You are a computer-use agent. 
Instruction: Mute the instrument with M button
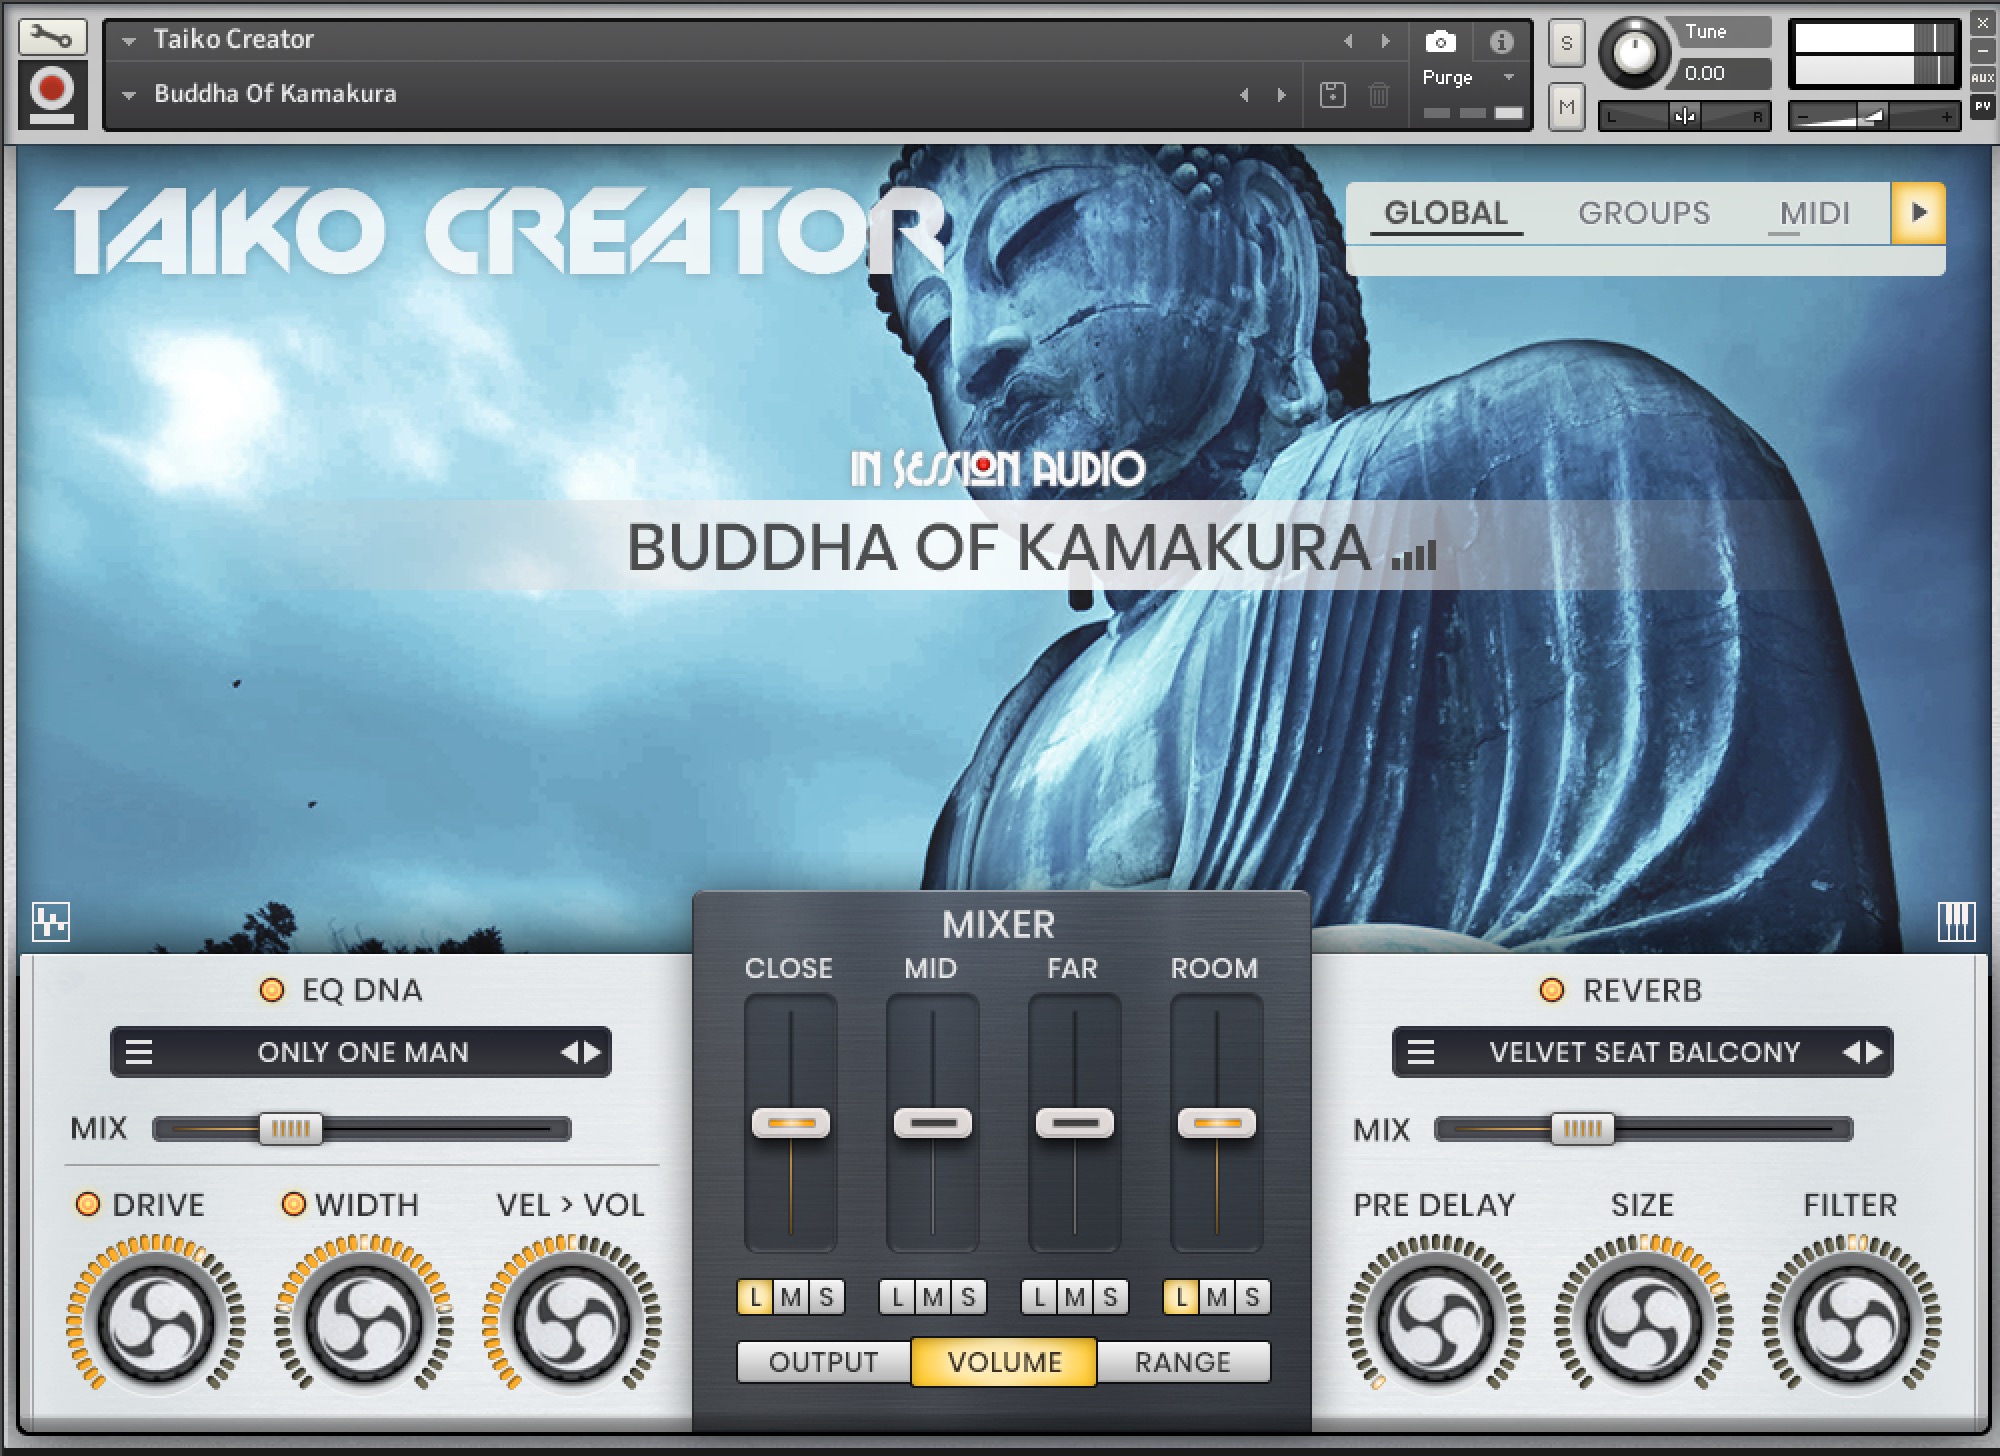[x=1567, y=106]
